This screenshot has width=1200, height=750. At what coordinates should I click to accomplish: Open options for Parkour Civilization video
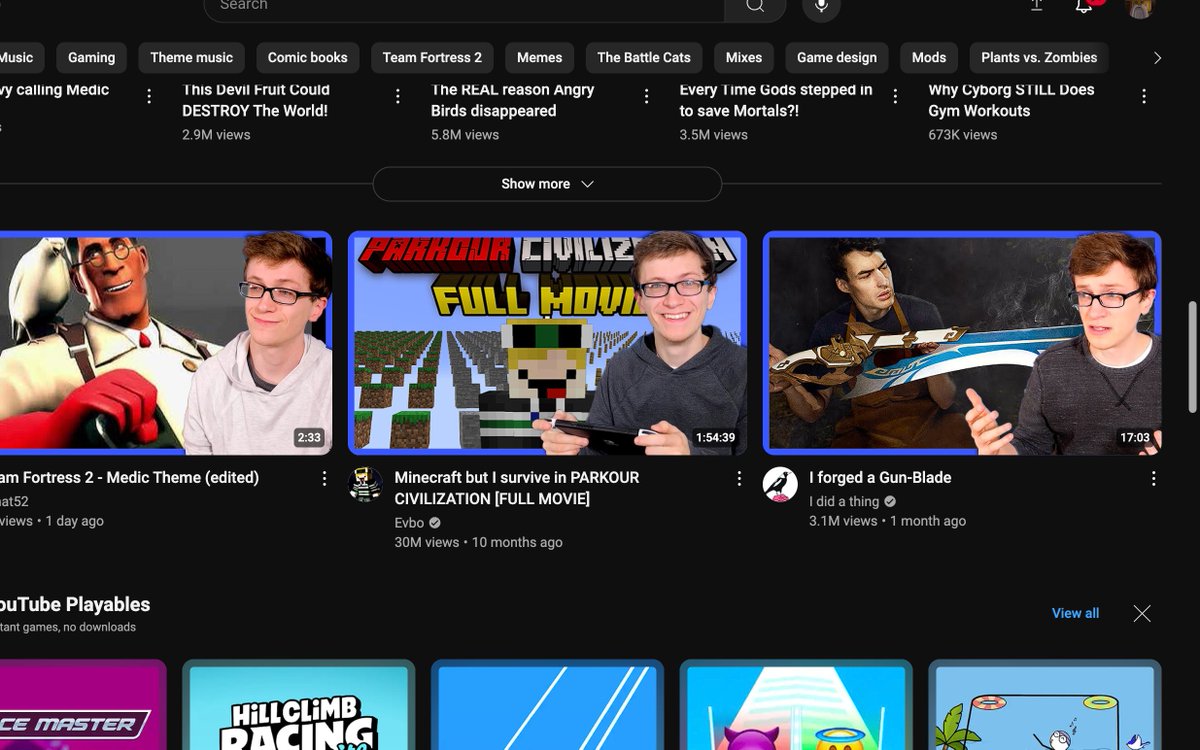coord(739,479)
